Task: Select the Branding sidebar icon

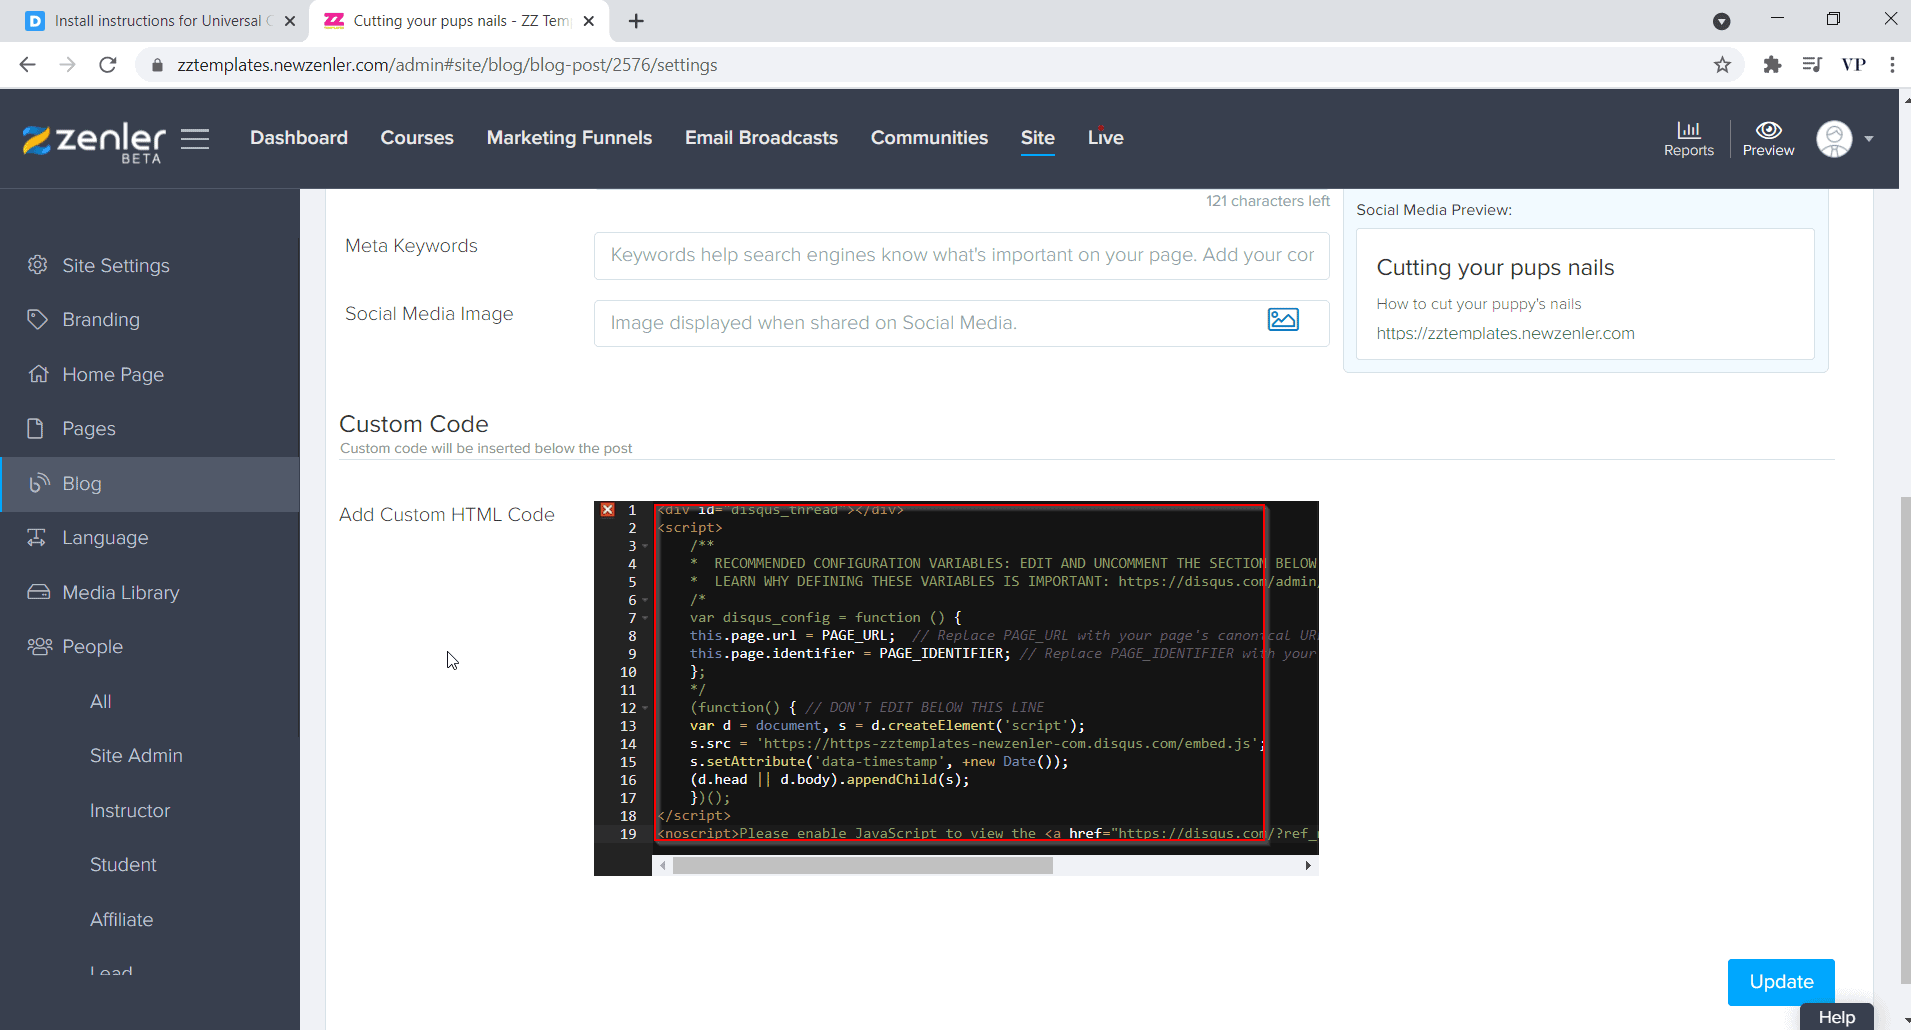Action: tap(38, 319)
